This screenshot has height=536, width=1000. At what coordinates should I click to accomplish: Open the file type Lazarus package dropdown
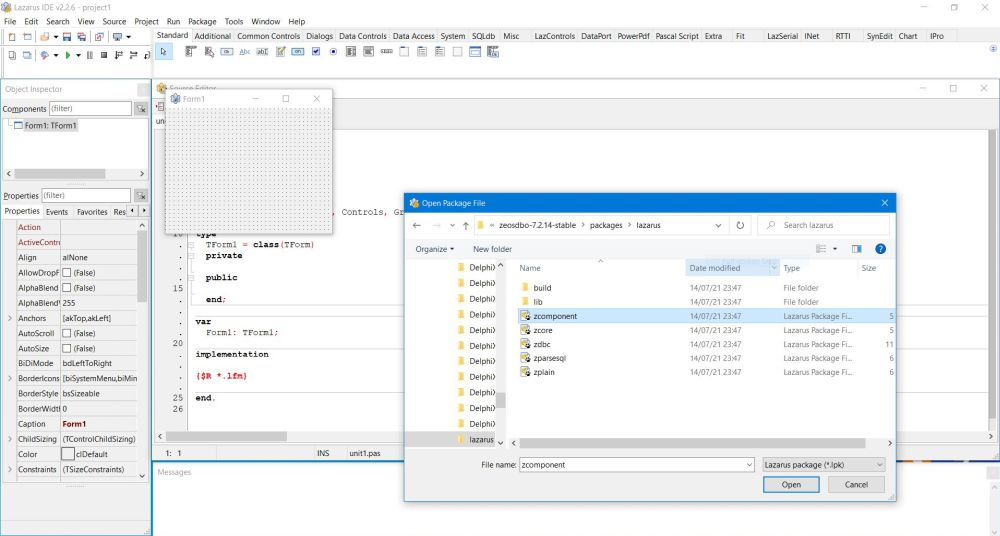pos(824,465)
